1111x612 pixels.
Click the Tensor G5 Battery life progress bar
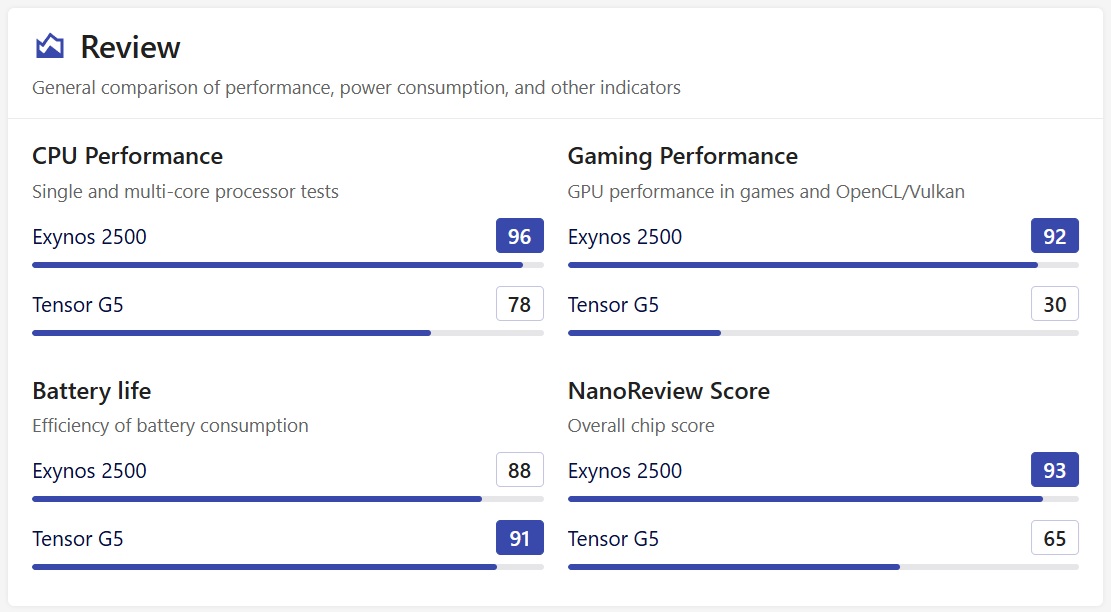click(x=287, y=567)
